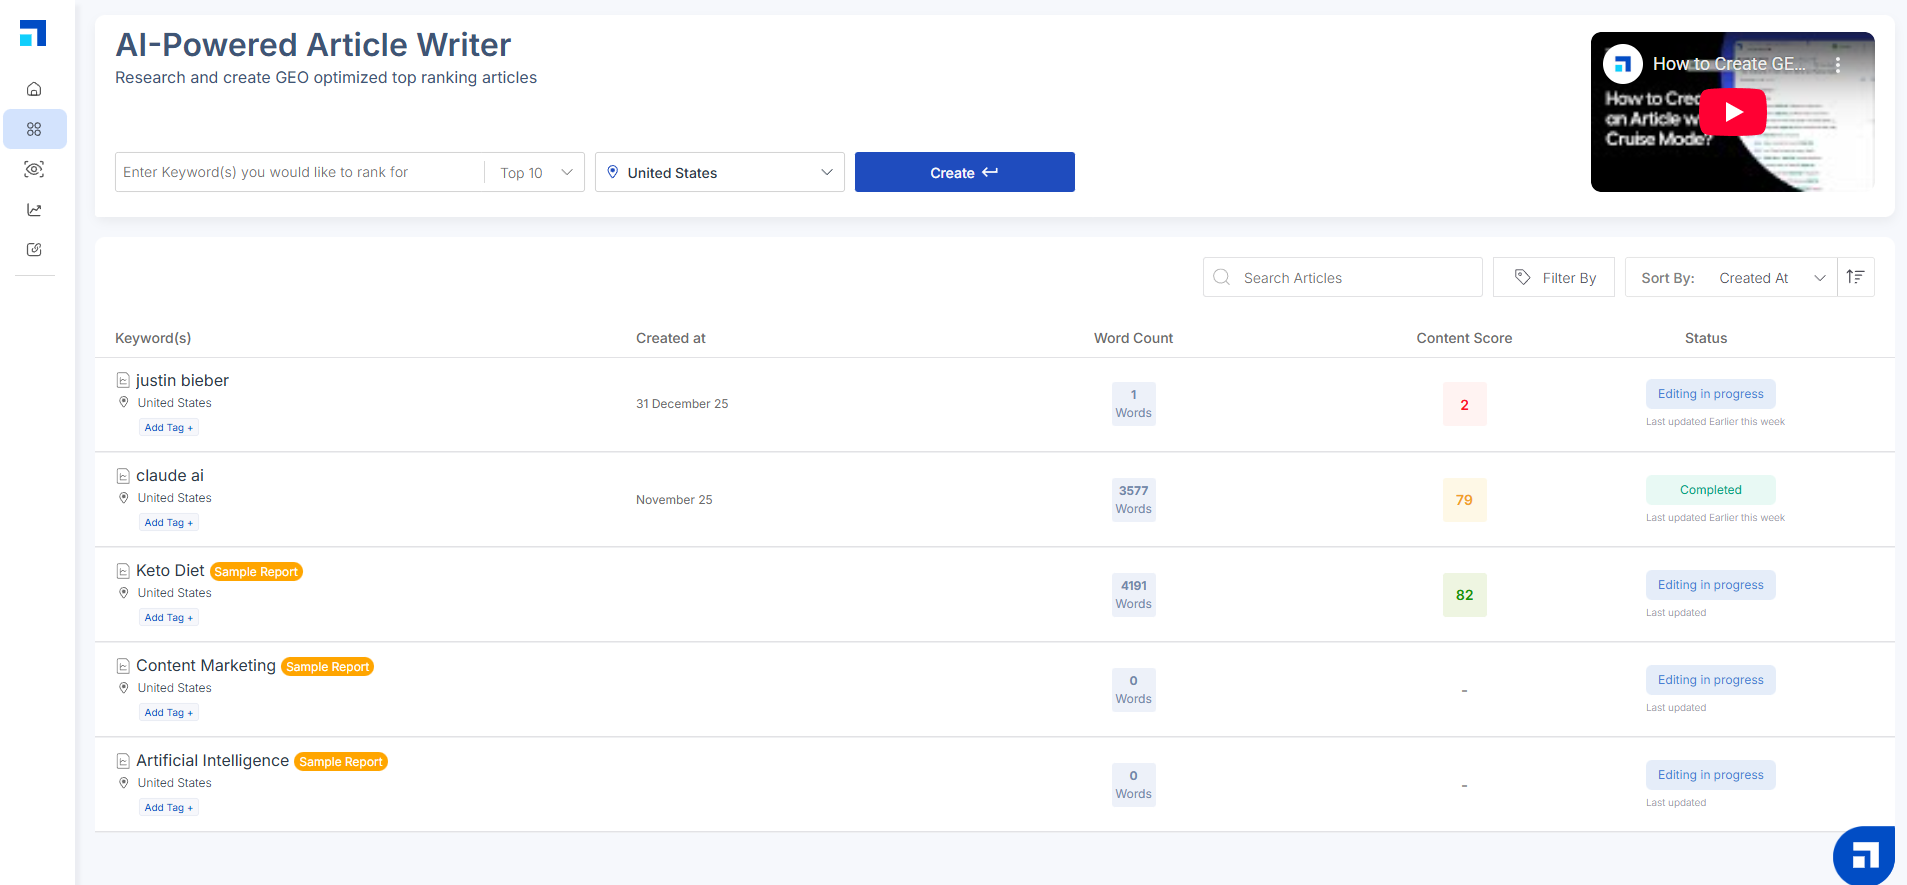Open the United States country dropdown
The image size is (1907, 885).
pos(720,173)
